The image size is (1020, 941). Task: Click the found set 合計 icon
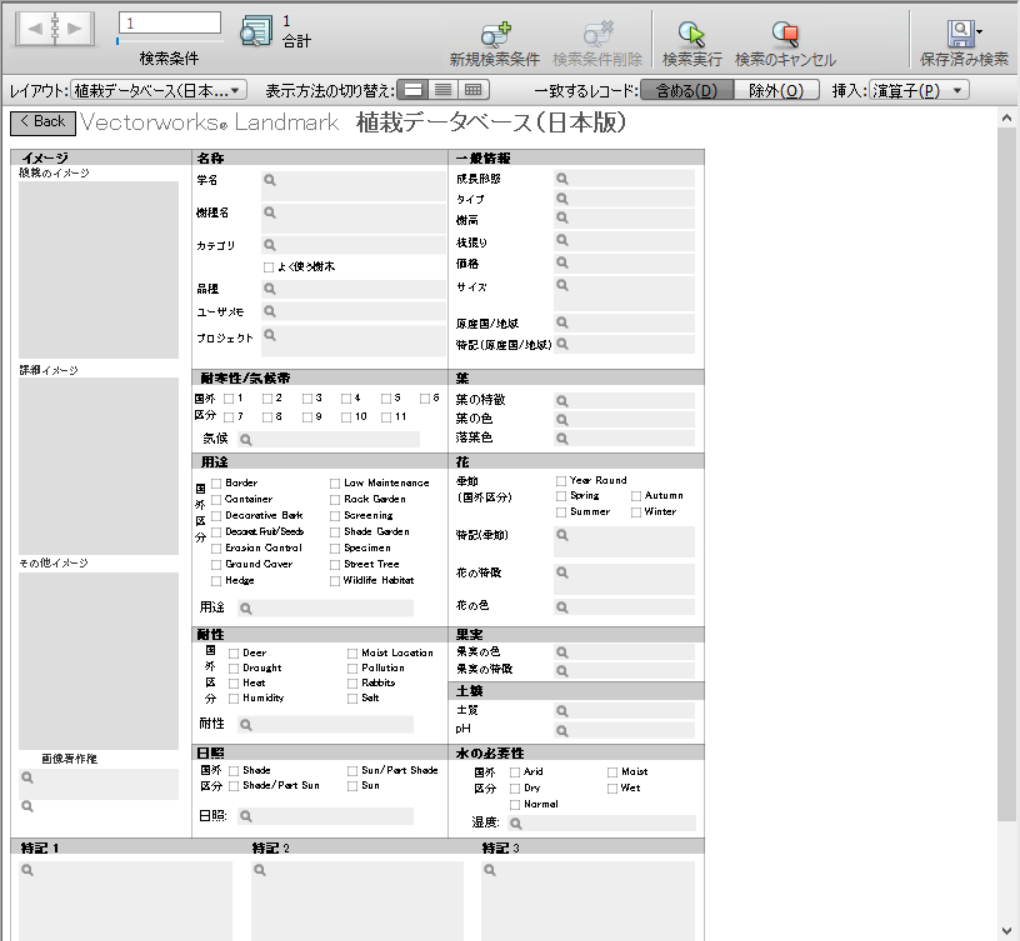257,32
